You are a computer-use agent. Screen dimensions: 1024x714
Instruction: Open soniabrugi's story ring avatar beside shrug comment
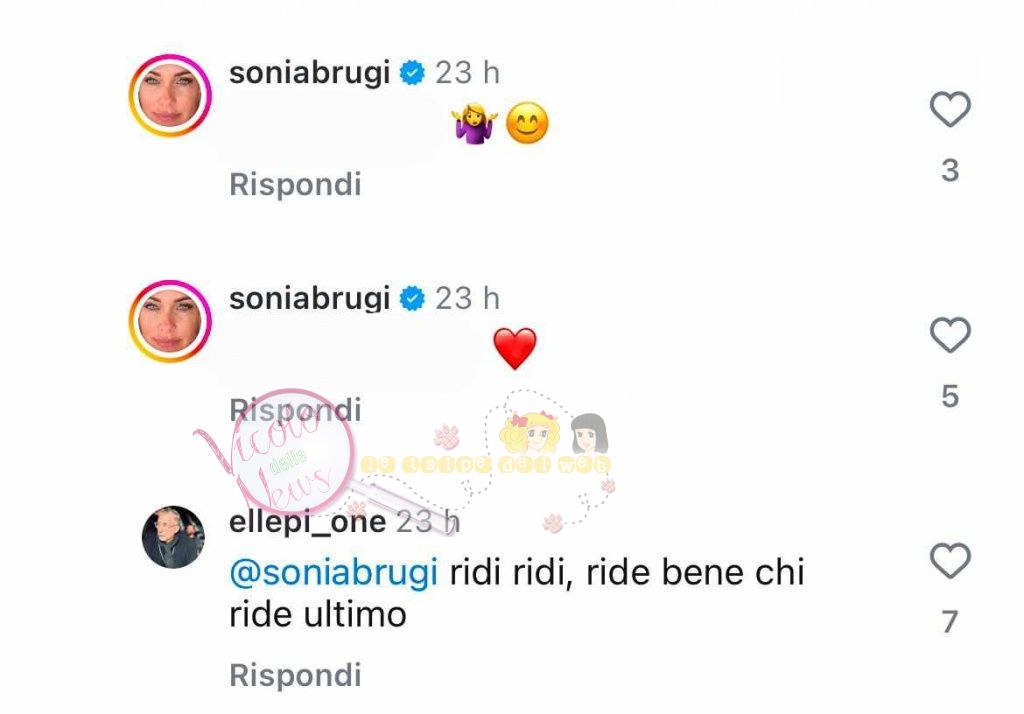170,95
